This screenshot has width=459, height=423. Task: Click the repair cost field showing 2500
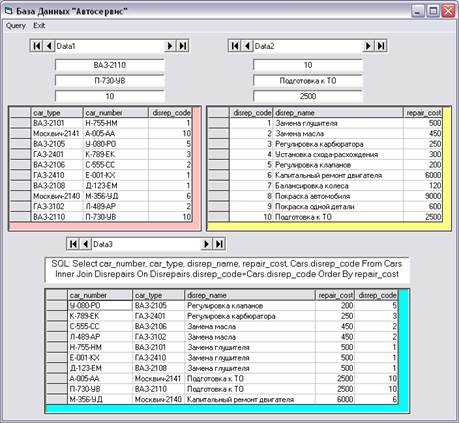[308, 96]
